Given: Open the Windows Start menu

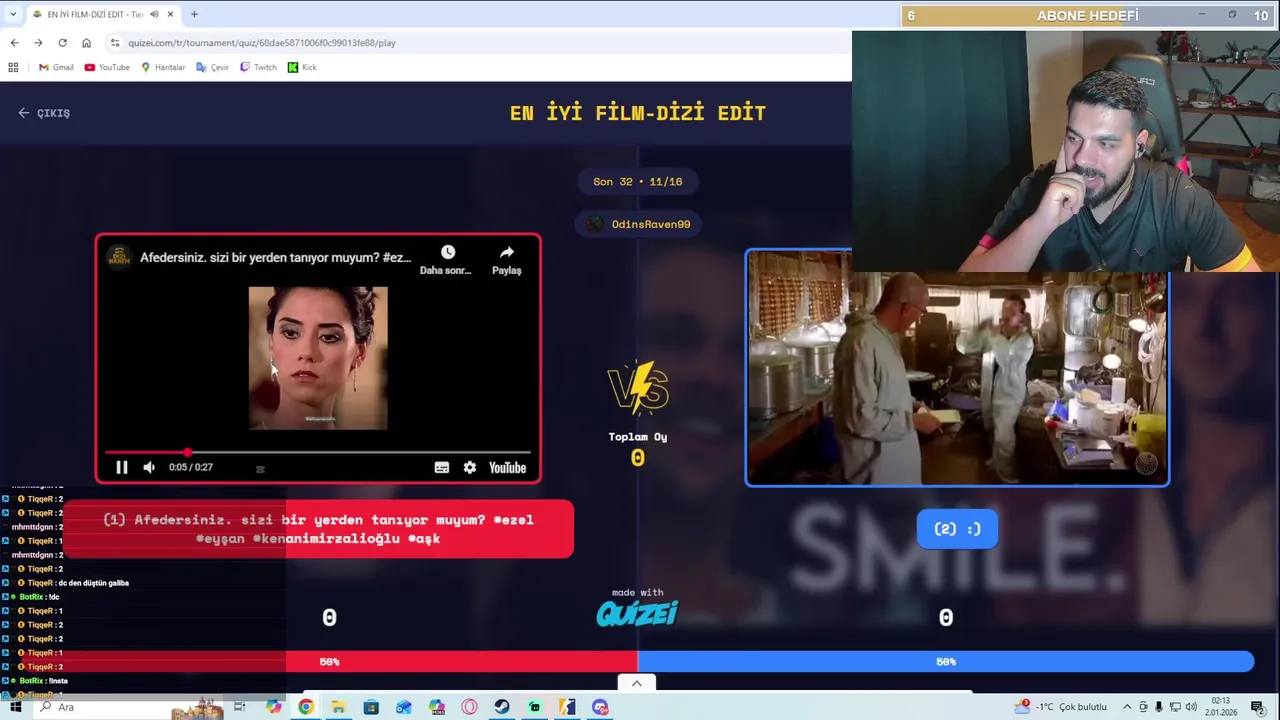Looking at the screenshot, I should pyautogui.click(x=16, y=707).
